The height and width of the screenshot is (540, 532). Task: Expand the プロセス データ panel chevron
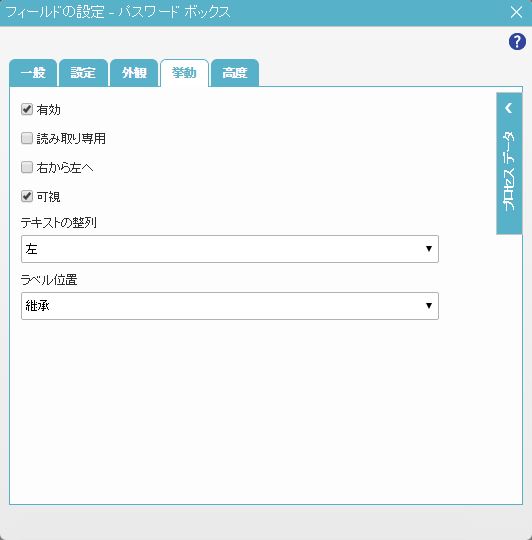tap(509, 108)
